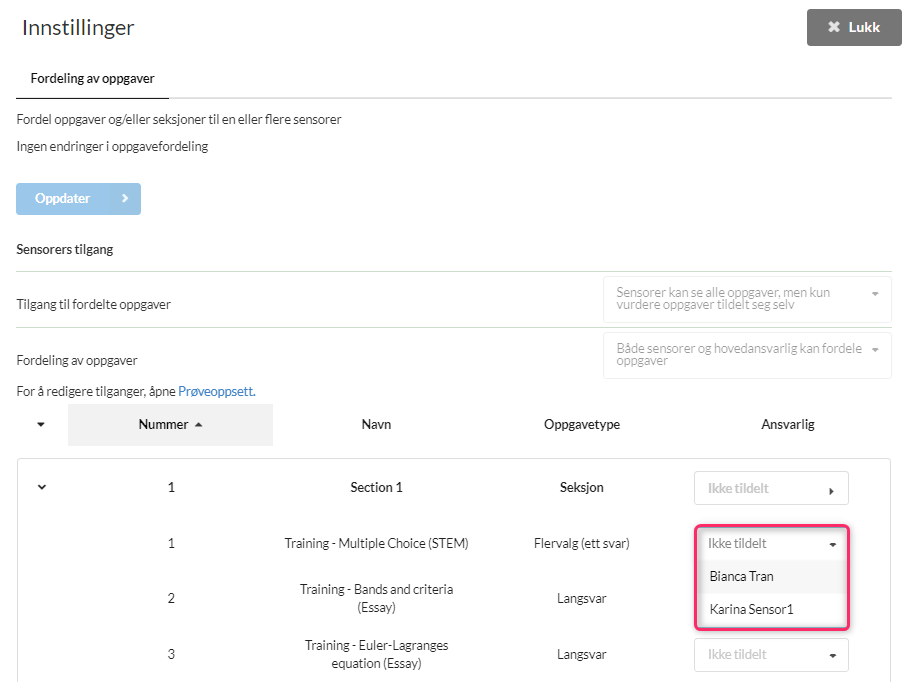Open Ikke tildelt dropdown for Euler-Lagranges equation

(771, 655)
